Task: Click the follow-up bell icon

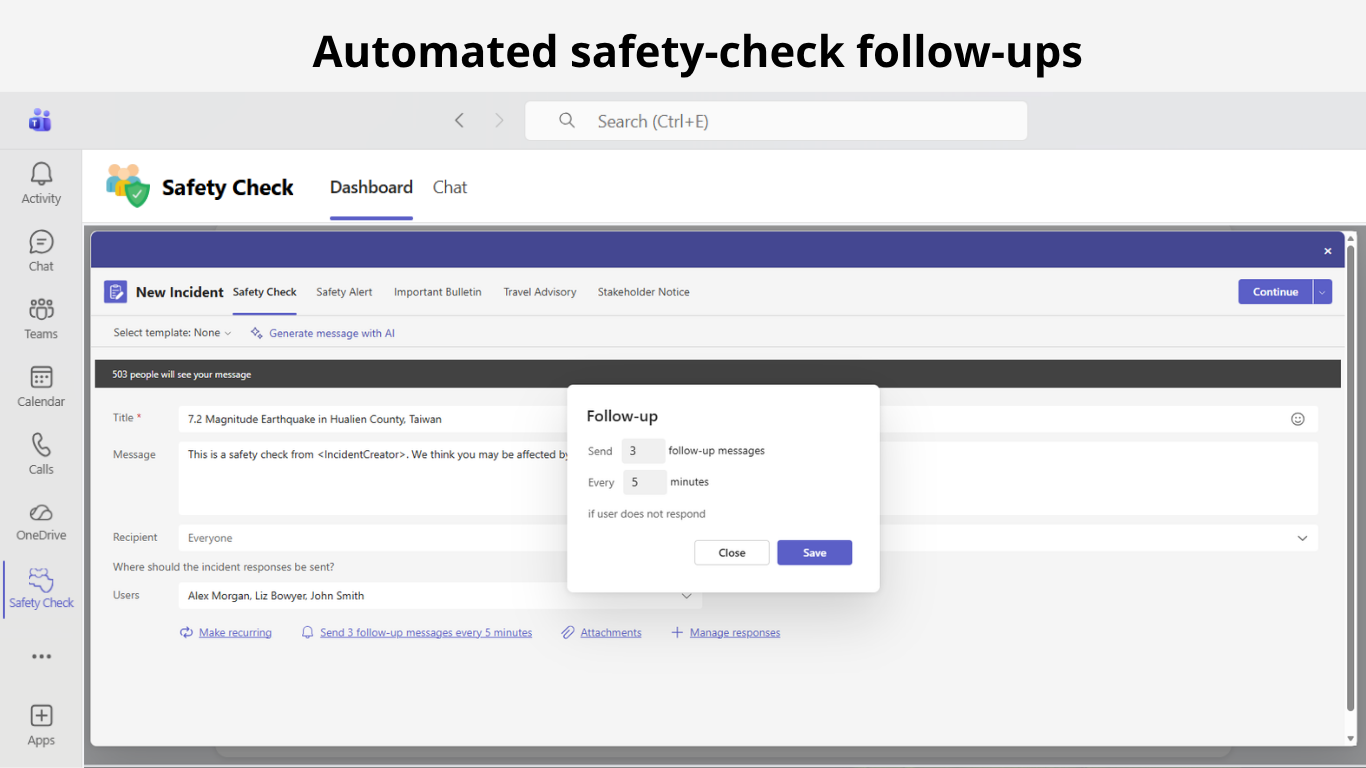Action: click(308, 632)
